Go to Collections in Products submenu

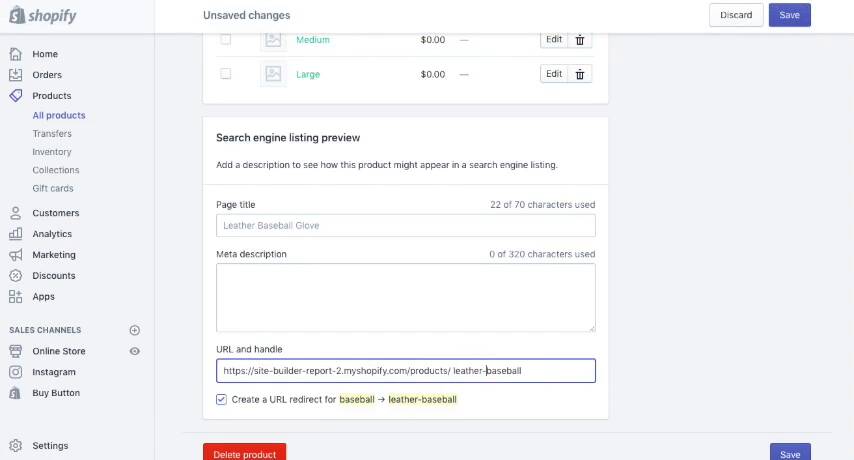click(56, 170)
